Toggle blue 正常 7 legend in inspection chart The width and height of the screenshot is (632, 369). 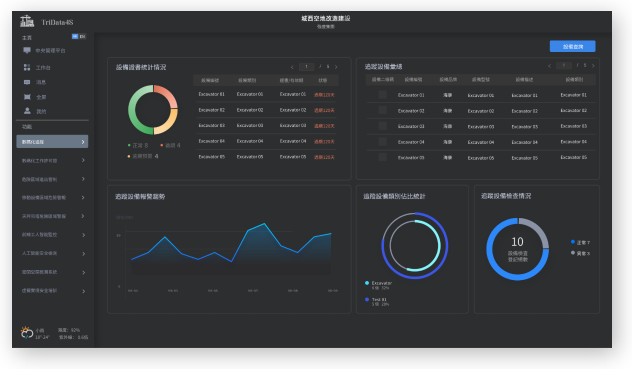(x=580, y=242)
